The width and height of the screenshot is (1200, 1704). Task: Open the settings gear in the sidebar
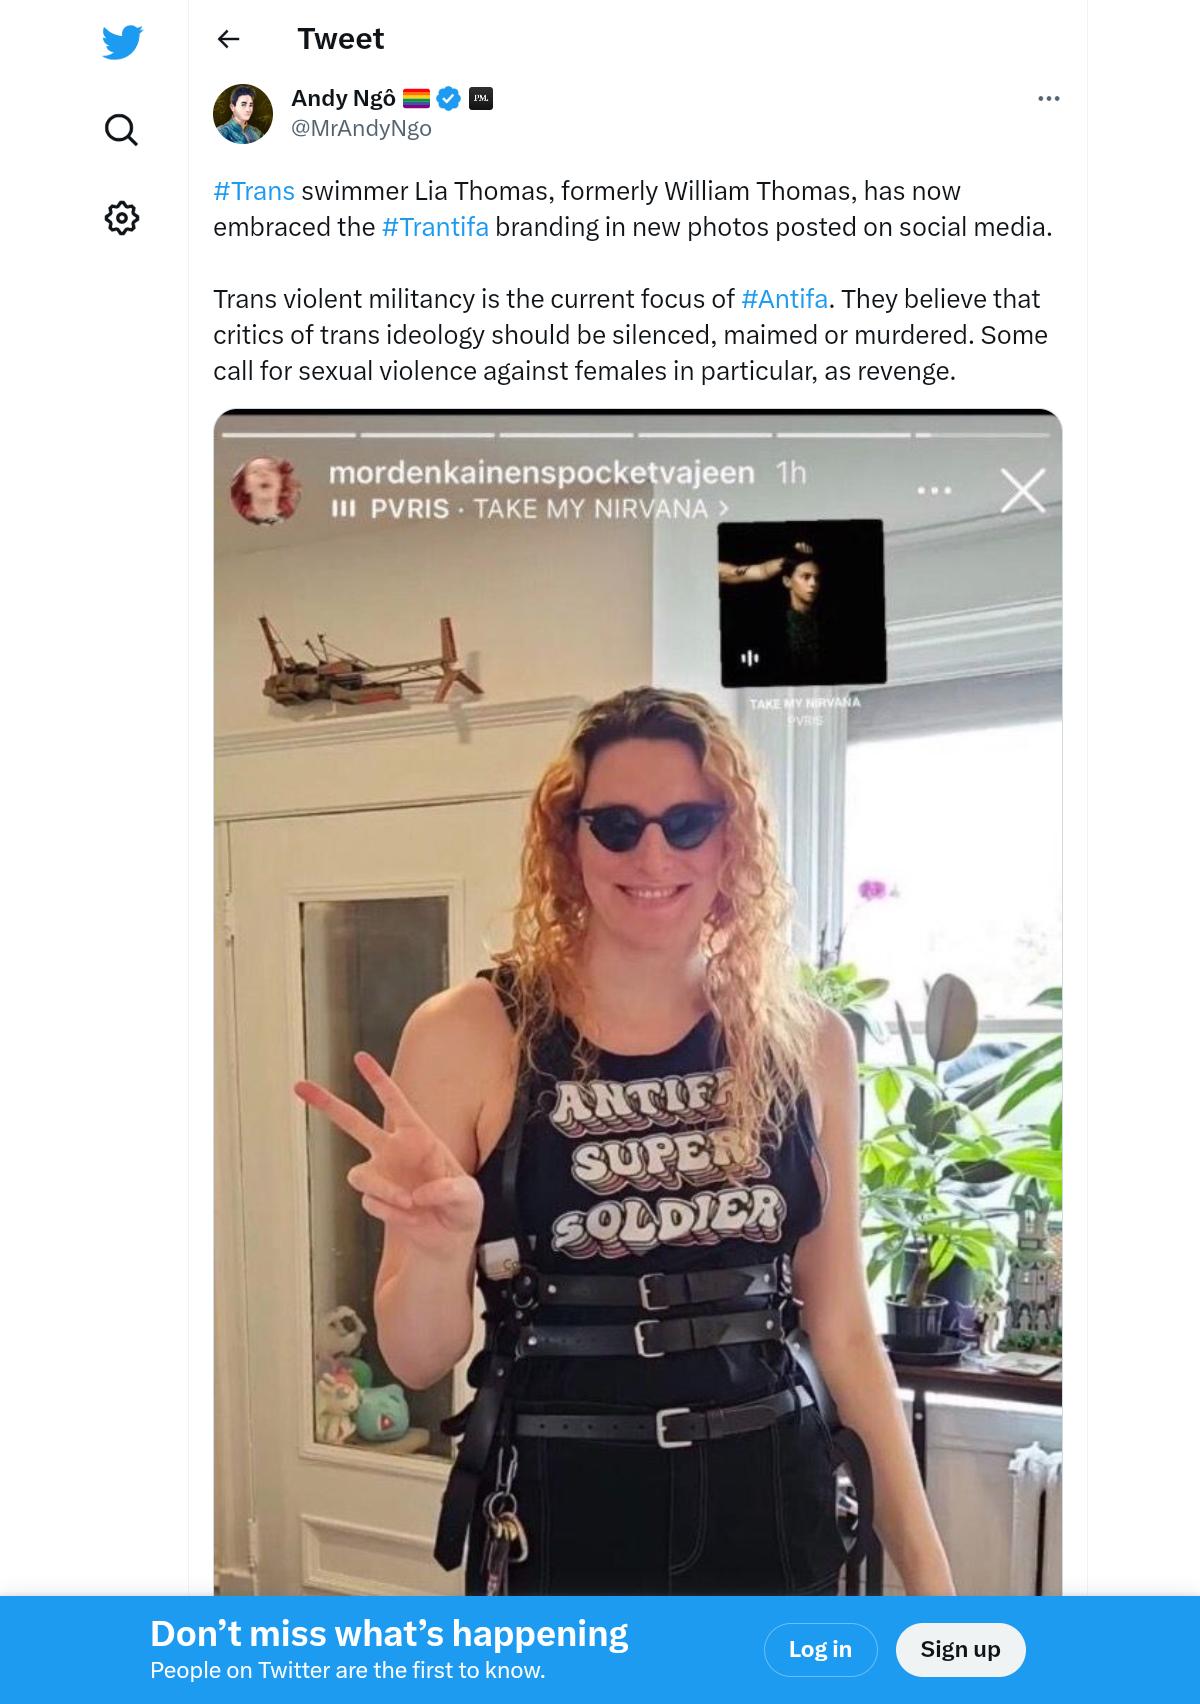coord(121,218)
